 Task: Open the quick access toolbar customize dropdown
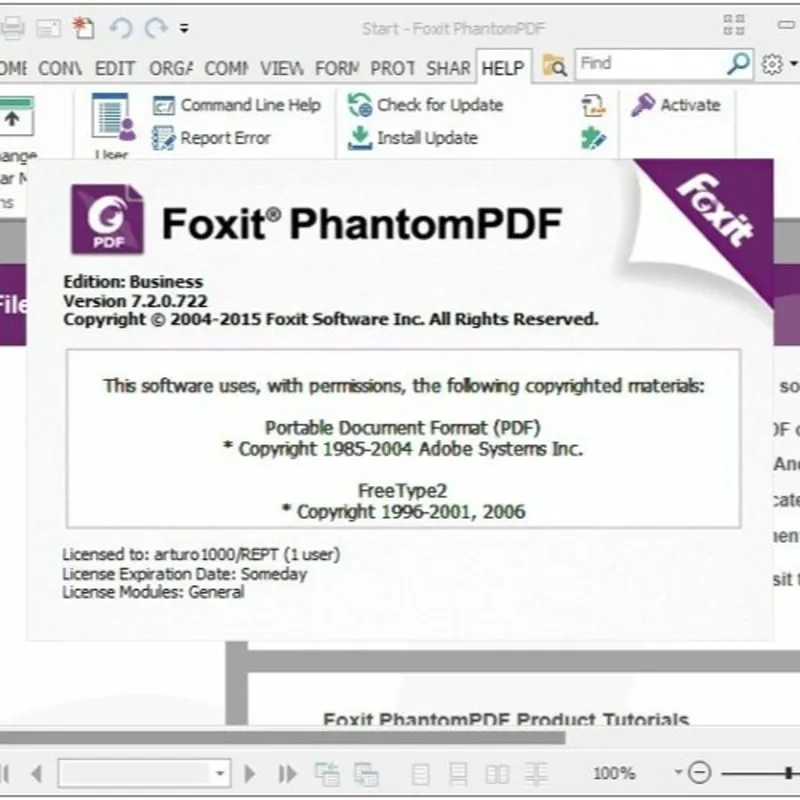pyautogui.click(x=184, y=28)
